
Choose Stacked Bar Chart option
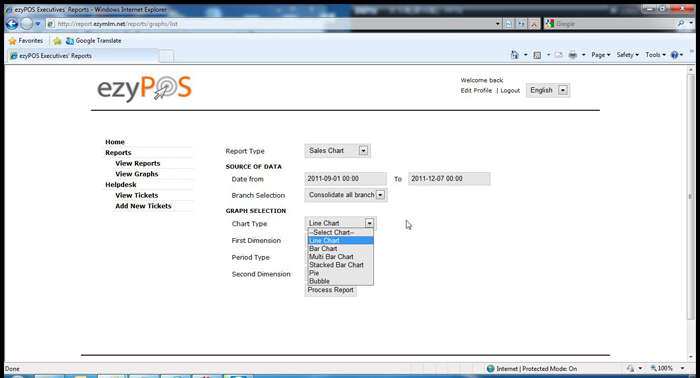[x=340, y=265]
